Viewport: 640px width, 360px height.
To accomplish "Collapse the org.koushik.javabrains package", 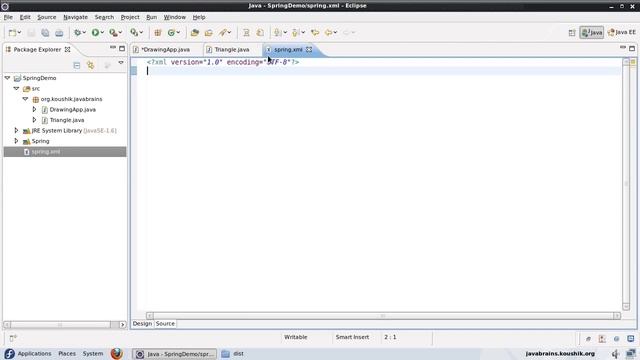I will [25, 99].
